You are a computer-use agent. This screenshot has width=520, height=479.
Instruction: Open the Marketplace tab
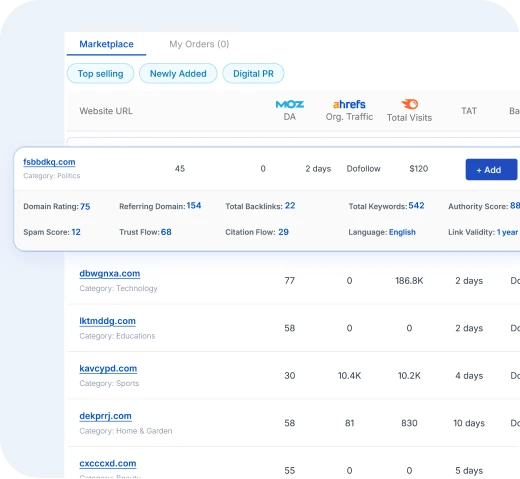point(106,44)
